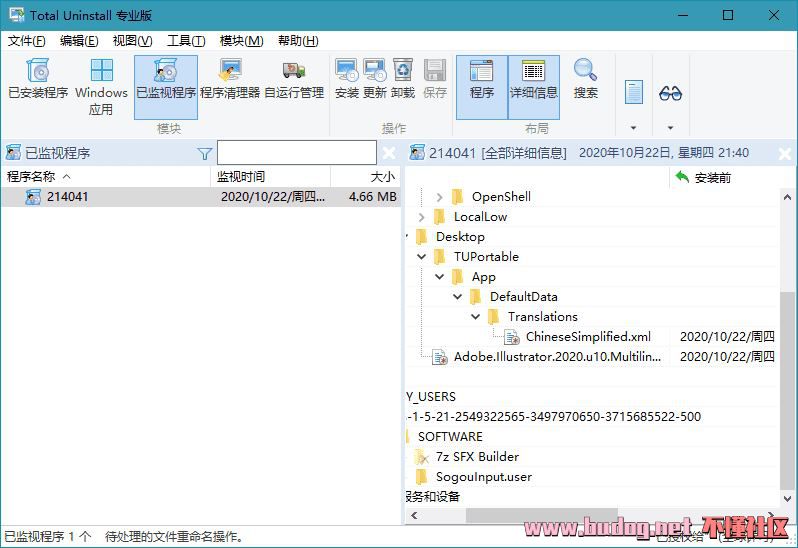Open the 文件(F) menu

point(26,41)
